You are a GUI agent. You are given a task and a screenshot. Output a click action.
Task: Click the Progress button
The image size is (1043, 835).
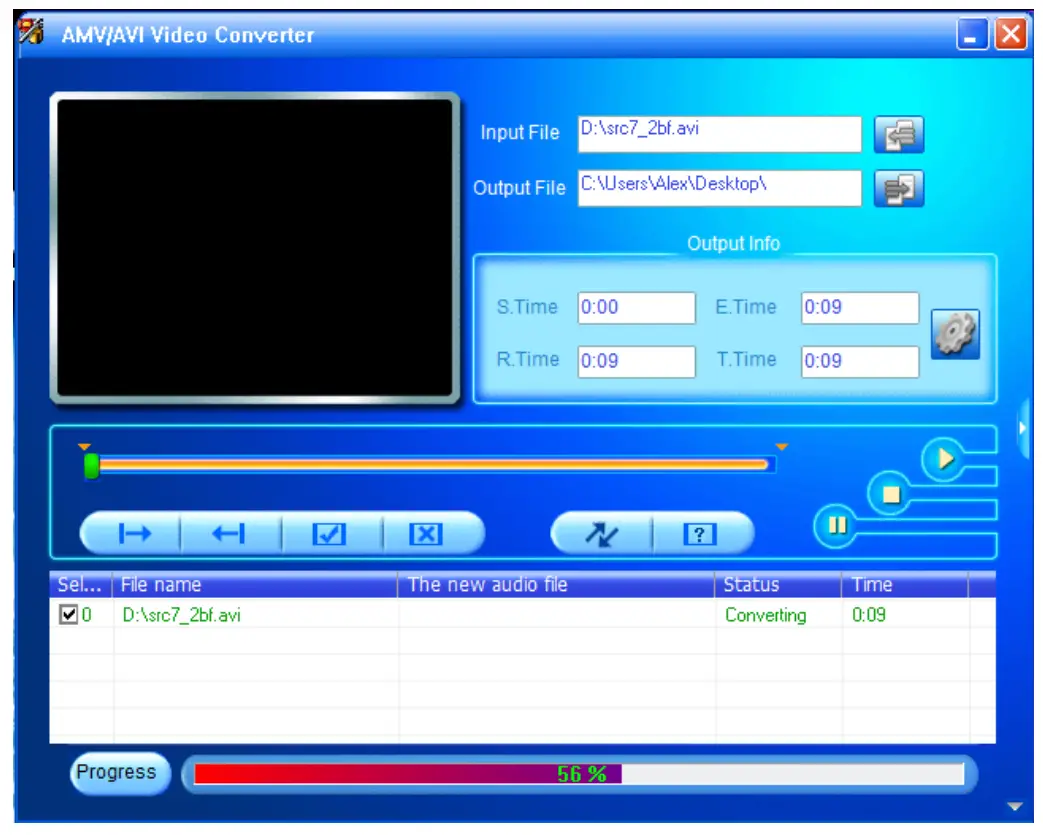[120, 773]
